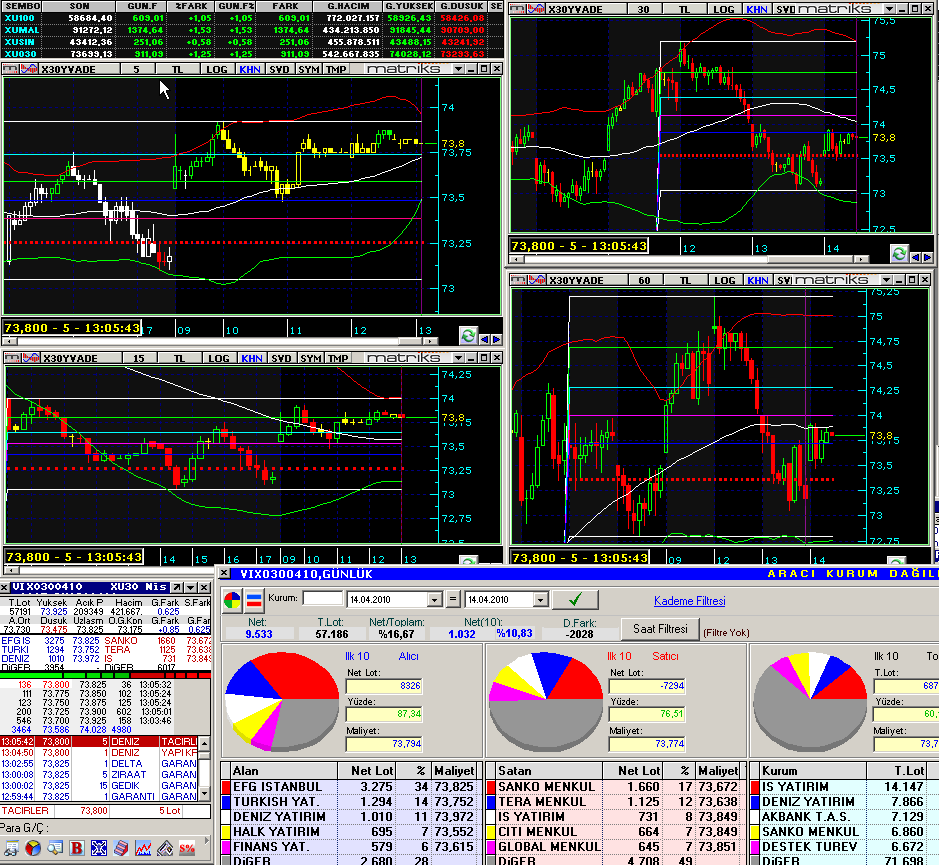939x865 pixels.
Task: Click the Saat Filtresi button
Action: (x=660, y=629)
